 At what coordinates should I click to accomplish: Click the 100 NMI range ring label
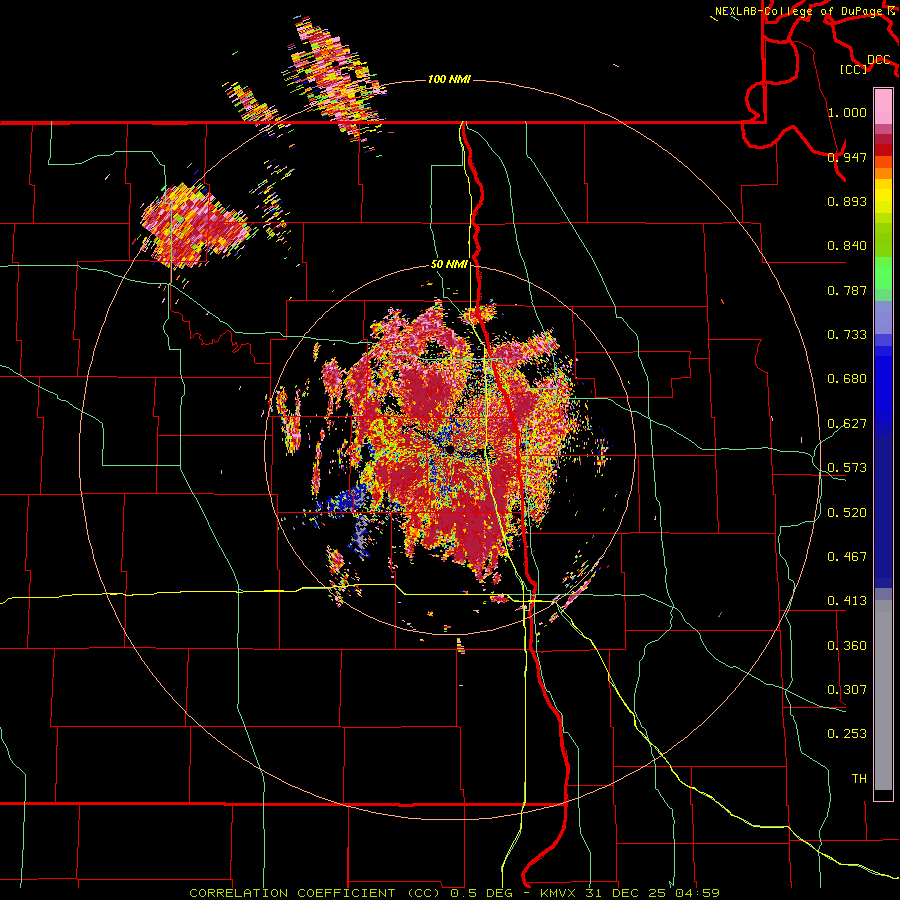click(x=449, y=79)
